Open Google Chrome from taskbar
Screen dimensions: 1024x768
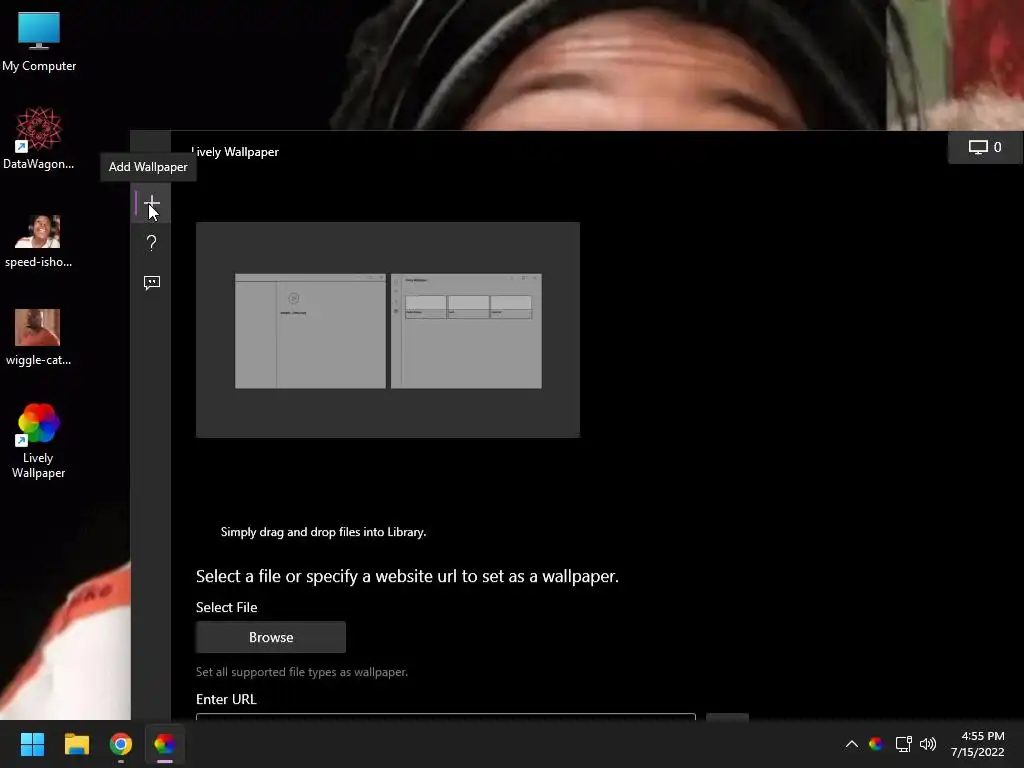tap(121, 744)
